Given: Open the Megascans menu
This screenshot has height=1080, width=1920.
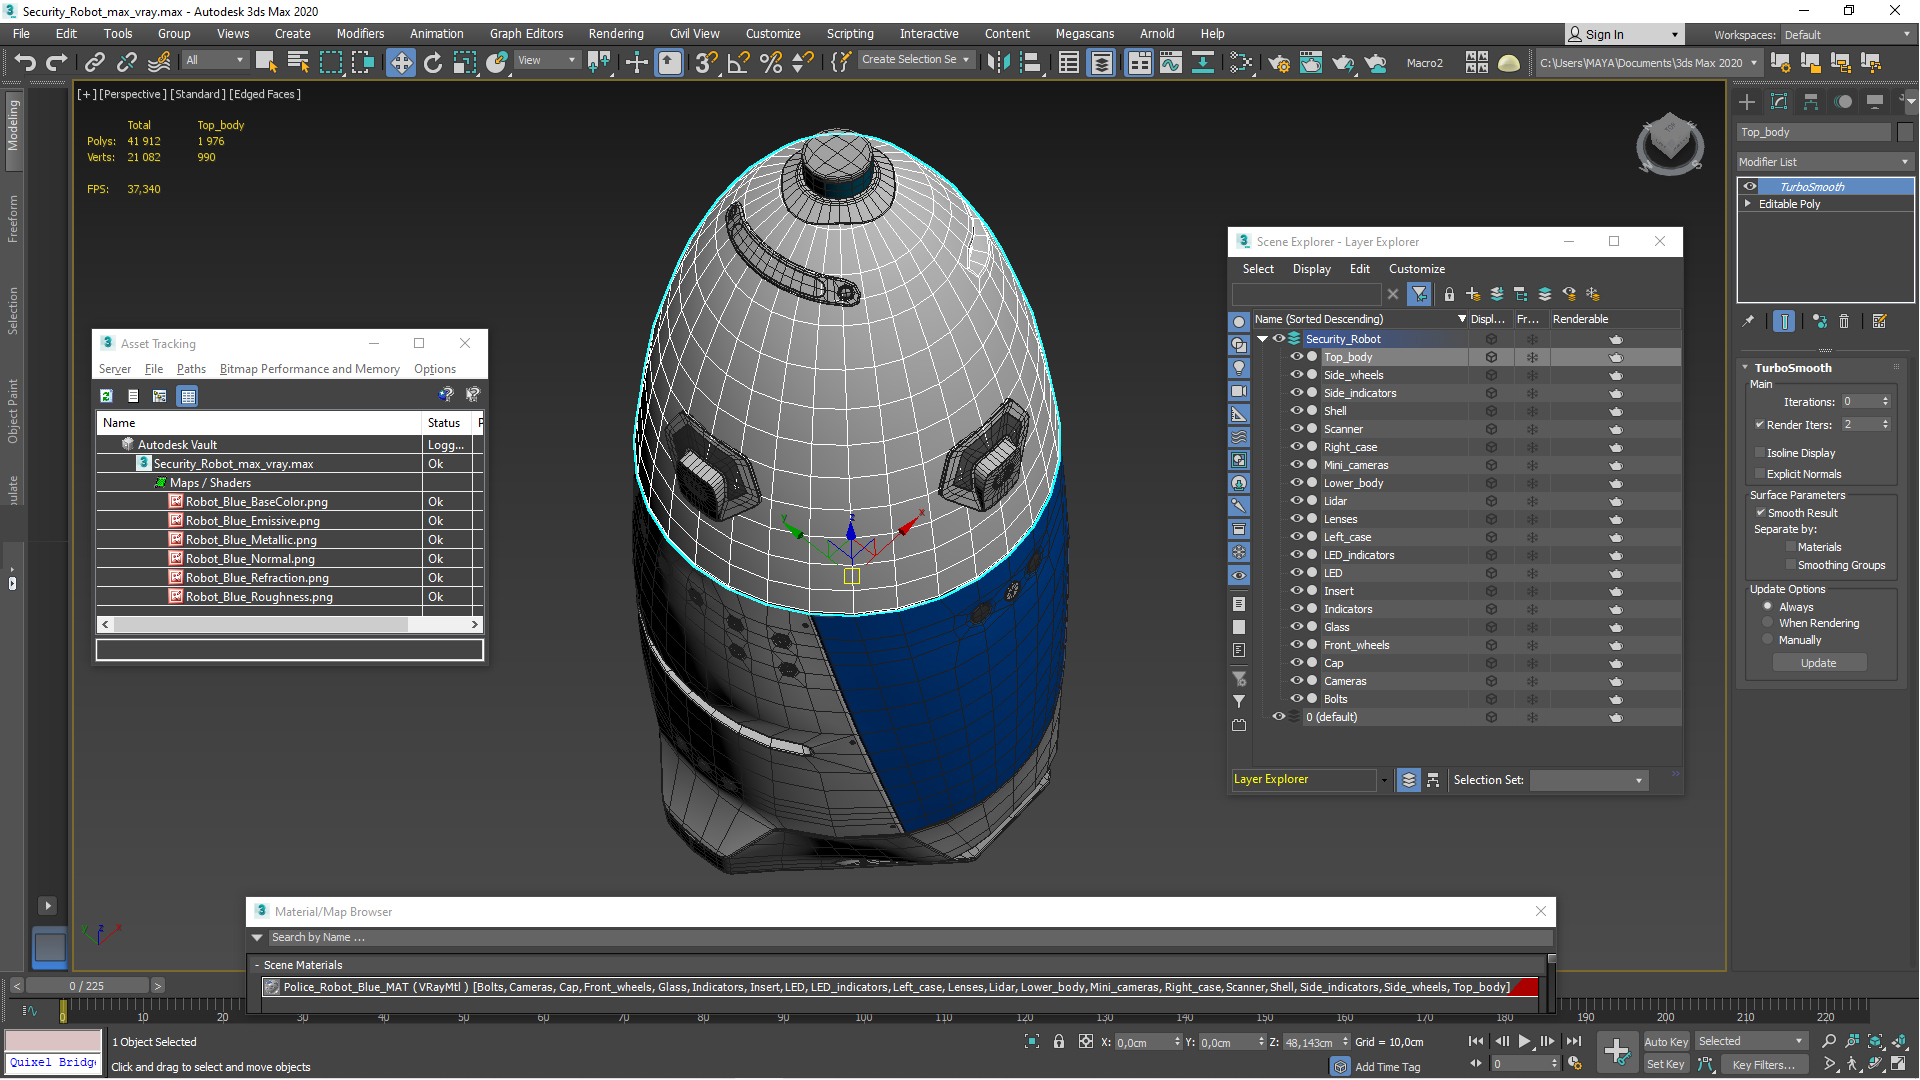Looking at the screenshot, I should (1084, 34).
